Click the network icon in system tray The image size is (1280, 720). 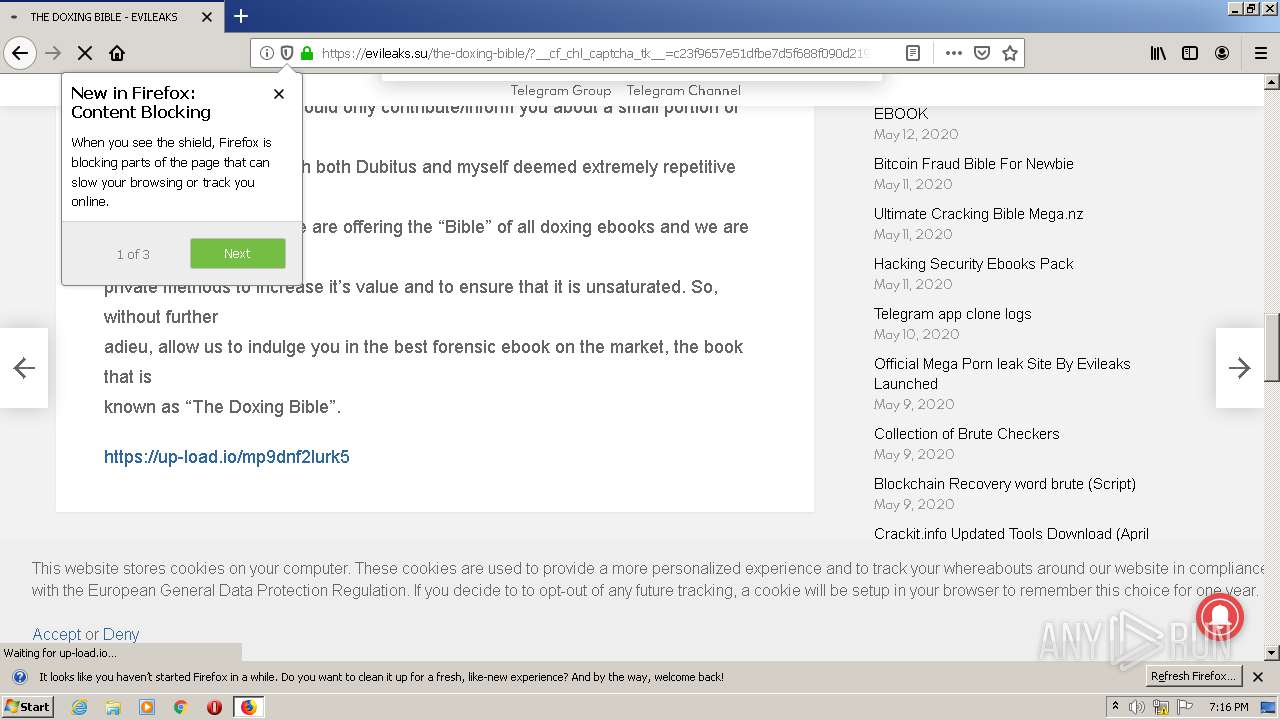(x=1161, y=707)
